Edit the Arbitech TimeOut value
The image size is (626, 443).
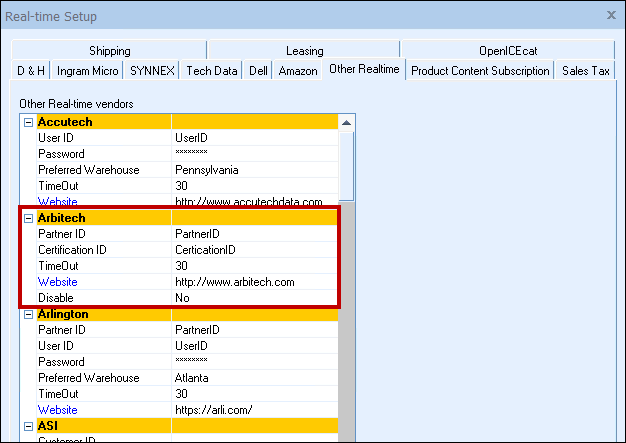255,266
